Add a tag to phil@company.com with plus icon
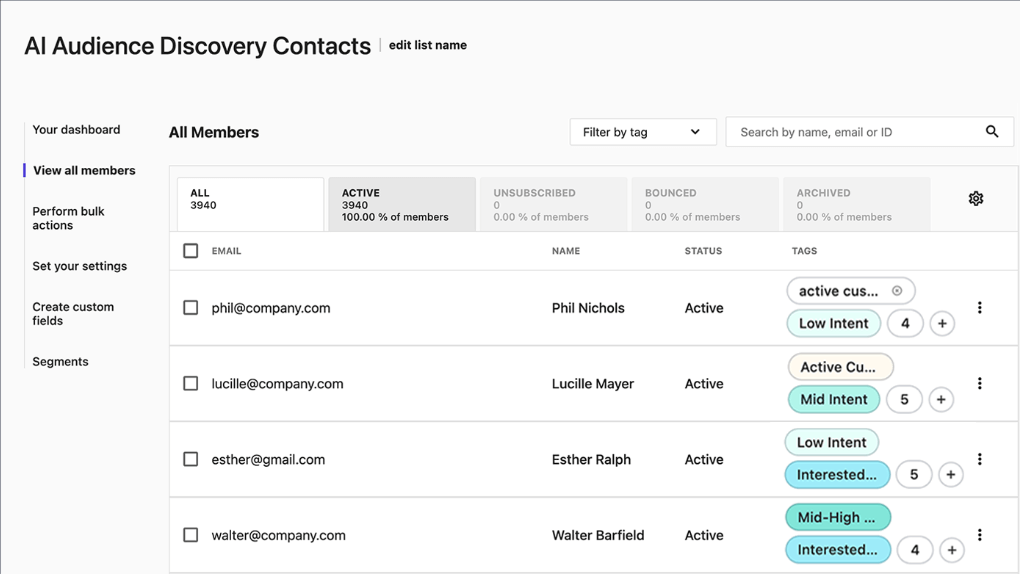 tap(941, 324)
